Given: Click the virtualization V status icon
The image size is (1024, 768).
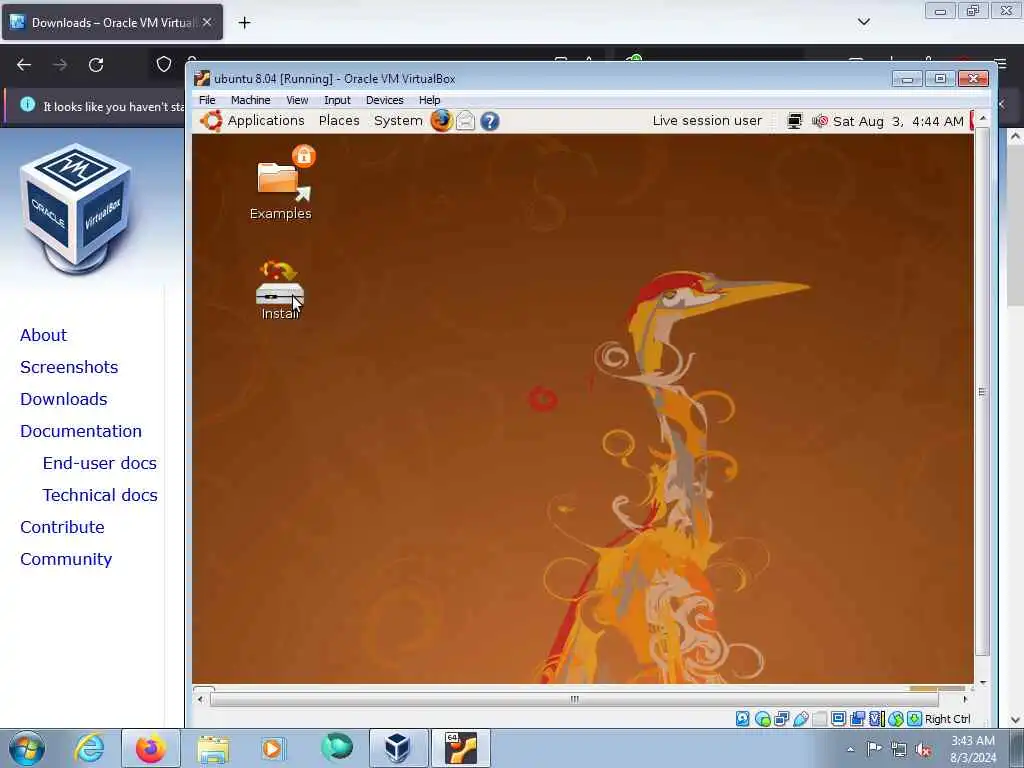Looking at the screenshot, I should coord(876,719).
